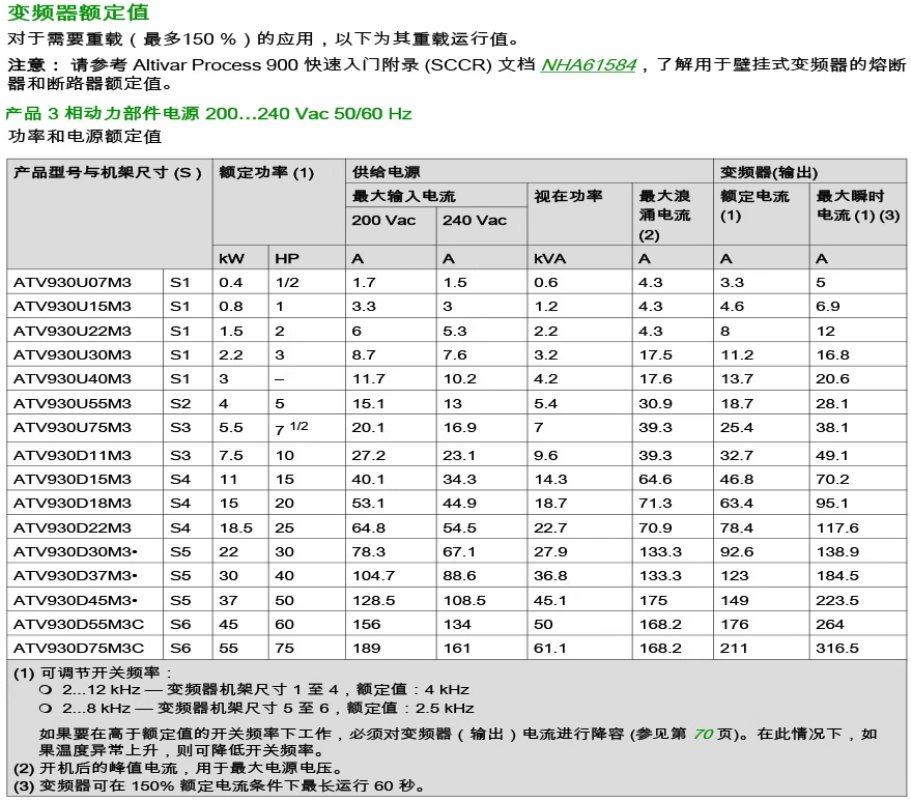This screenshot has width=911, height=800.
Task: Open the NHA61584 document link
Action: [x=588, y=65]
